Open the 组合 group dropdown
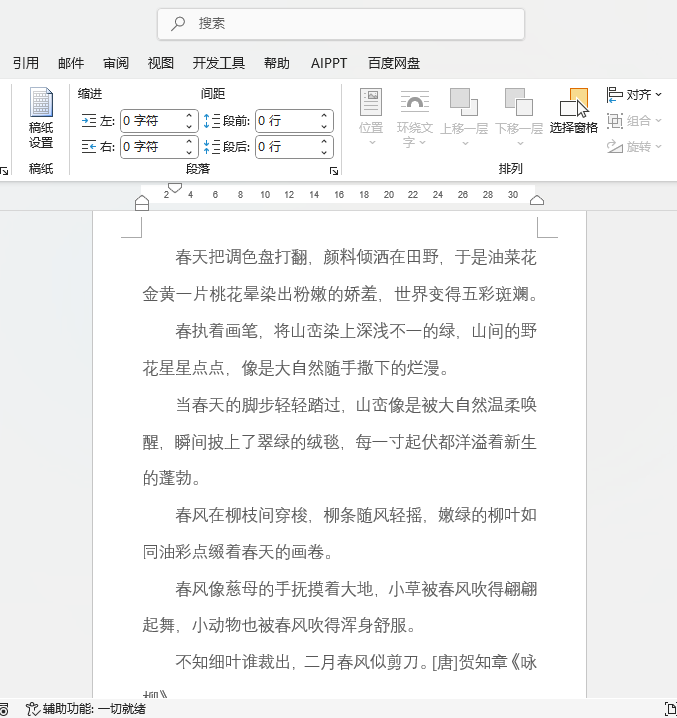Screen dimensions: 677x718 click(634, 121)
